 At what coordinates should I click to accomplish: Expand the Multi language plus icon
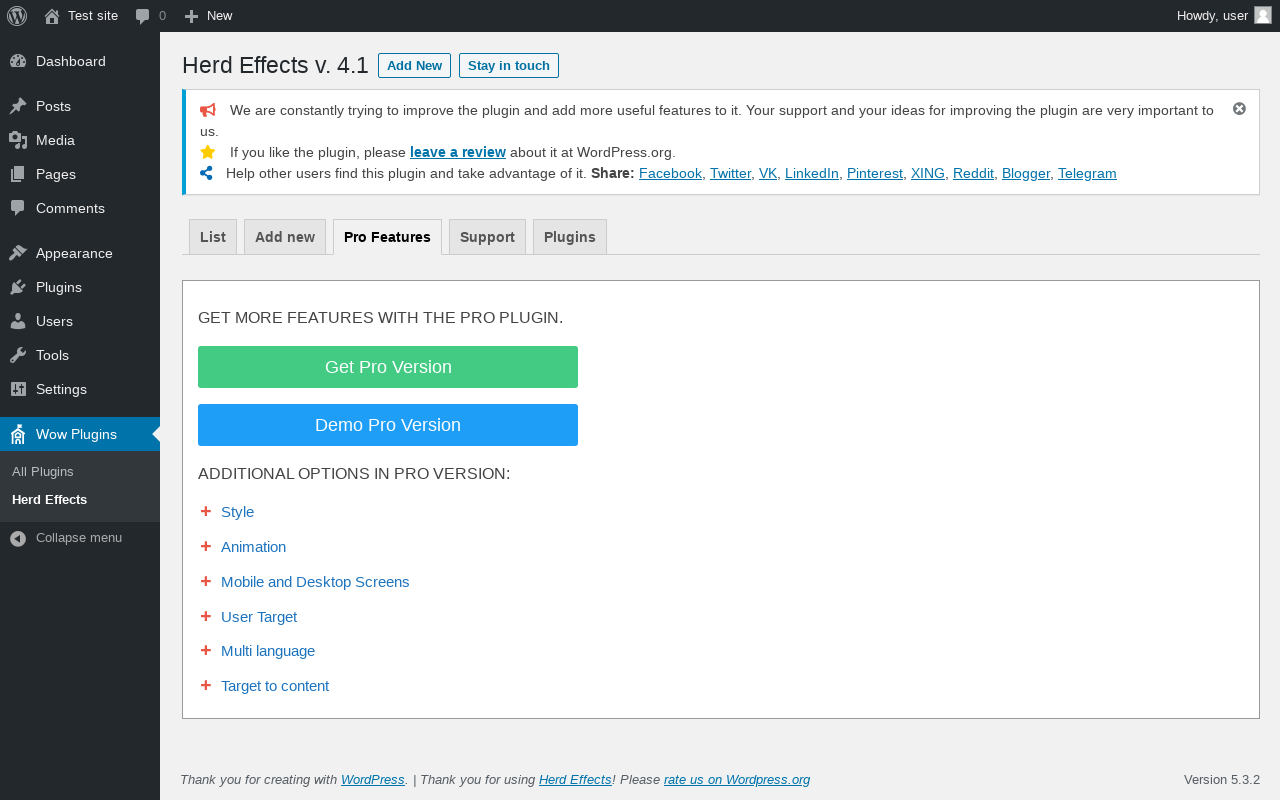point(206,650)
